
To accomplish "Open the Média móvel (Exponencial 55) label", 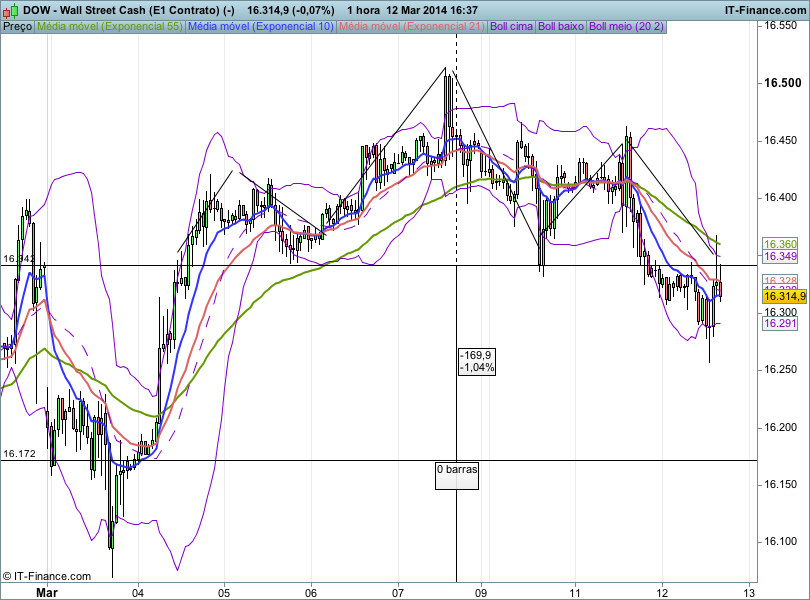I will coord(110,26).
